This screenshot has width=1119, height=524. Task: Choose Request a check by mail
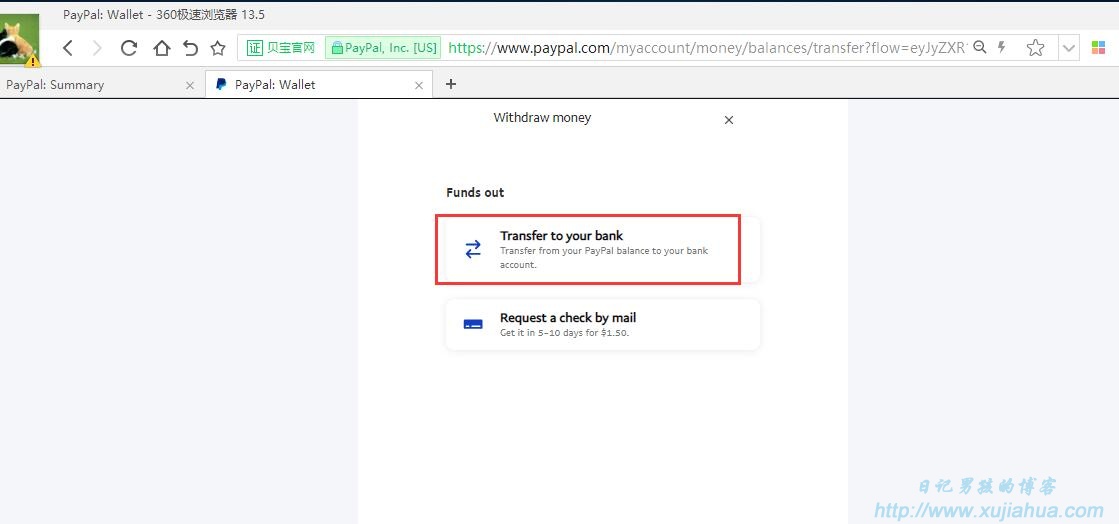click(602, 324)
